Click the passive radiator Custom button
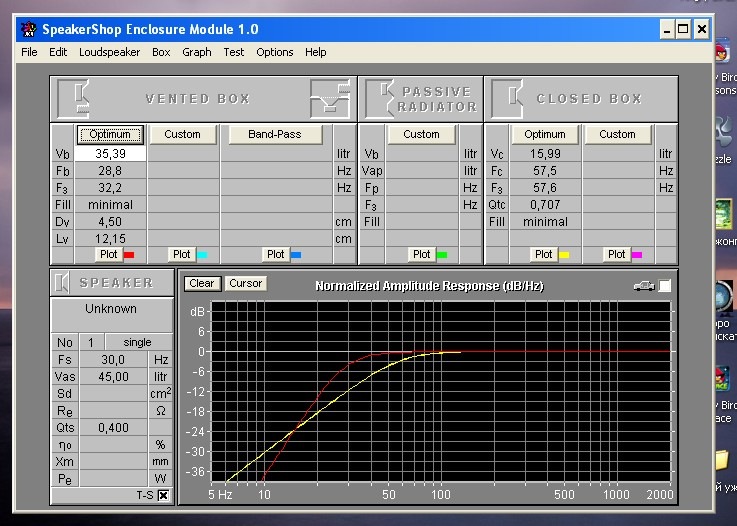 [421, 134]
